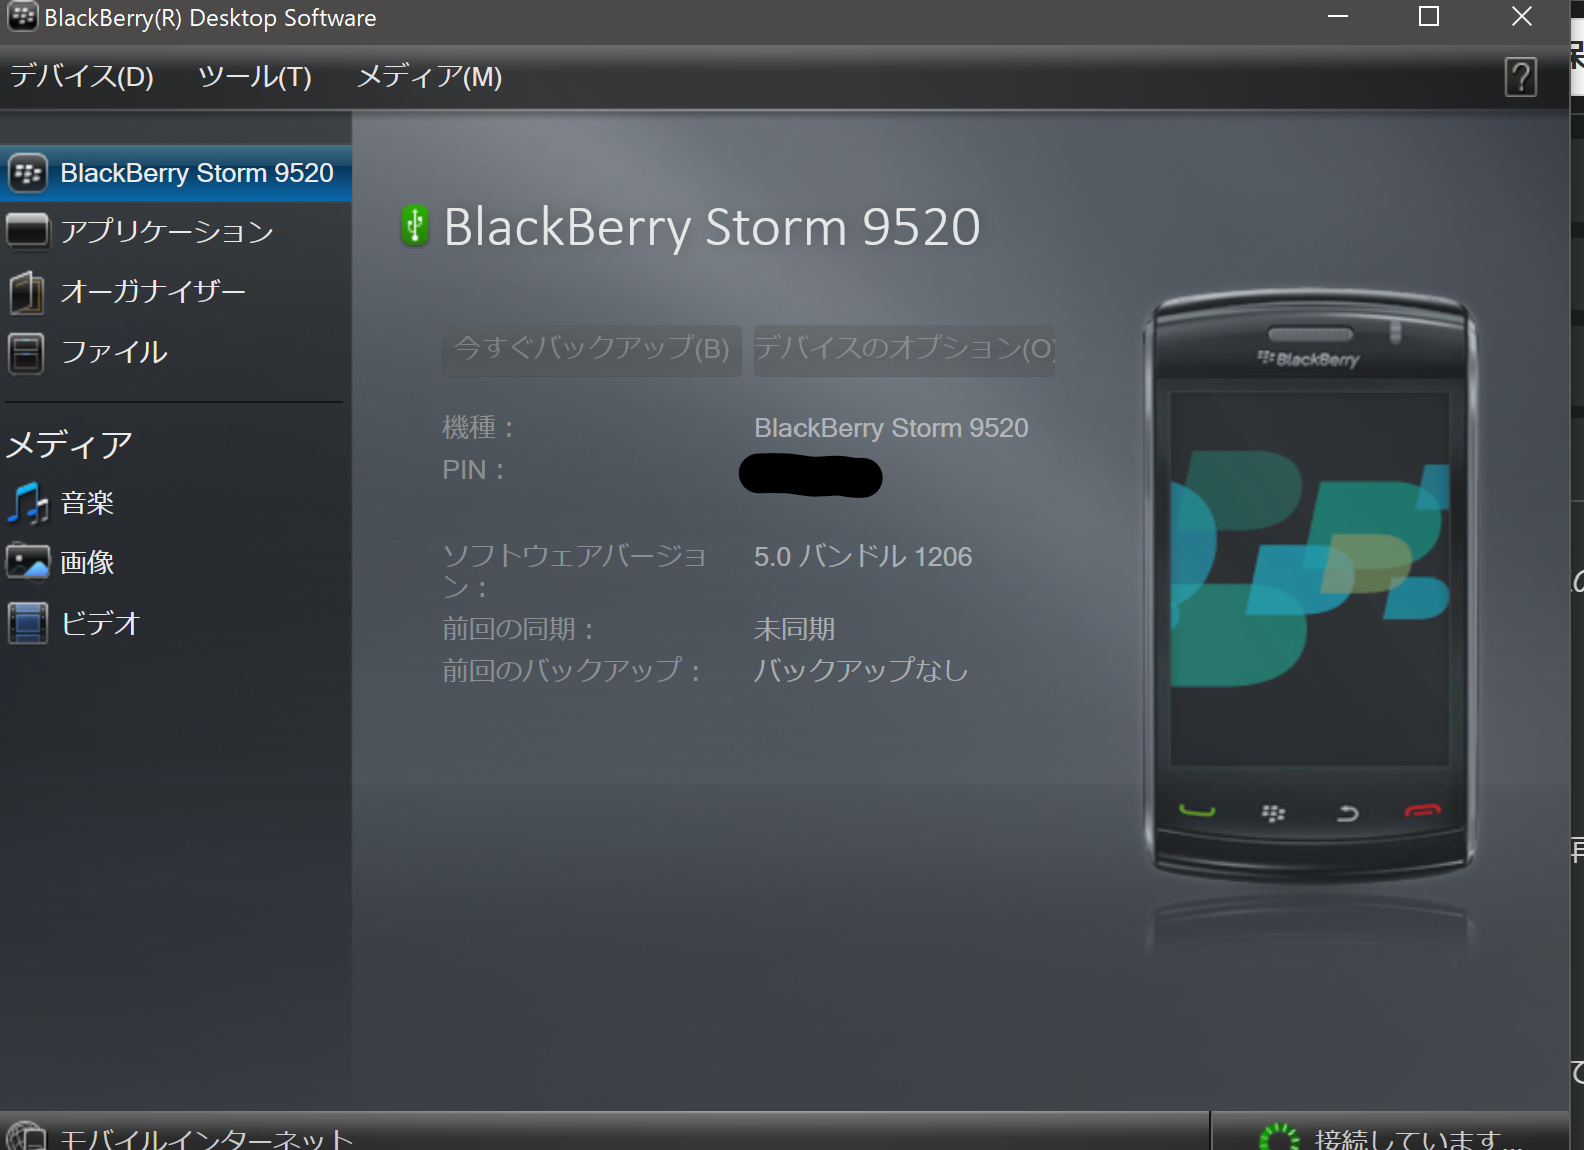
Task: Click the ビデオ film icon
Action: (28, 623)
